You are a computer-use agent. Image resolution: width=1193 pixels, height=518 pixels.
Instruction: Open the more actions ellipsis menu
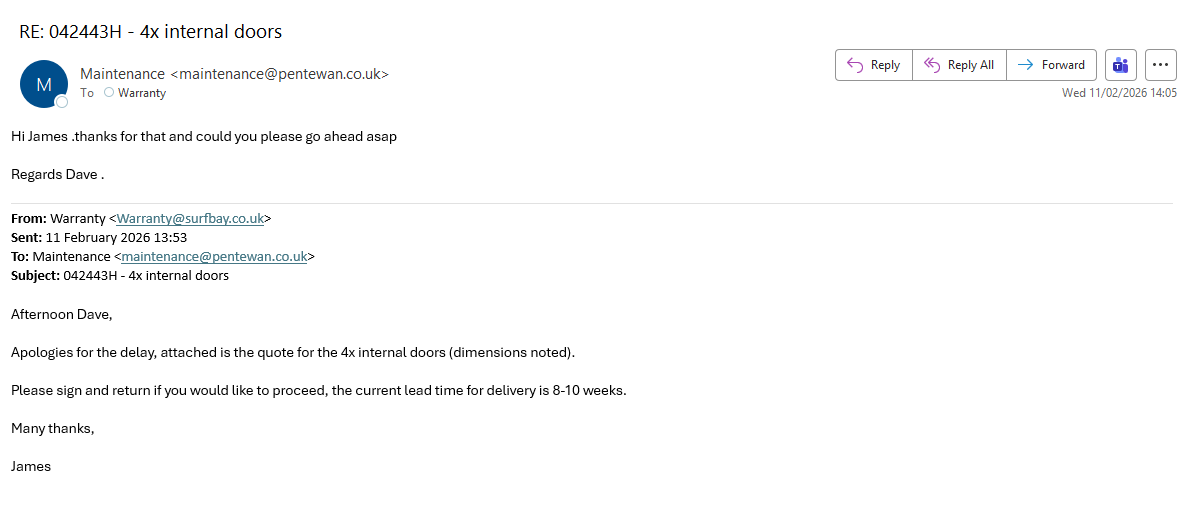1160,65
